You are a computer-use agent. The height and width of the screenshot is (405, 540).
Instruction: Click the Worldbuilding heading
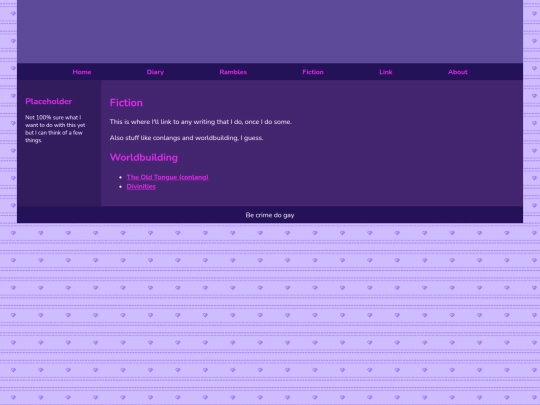coord(144,157)
